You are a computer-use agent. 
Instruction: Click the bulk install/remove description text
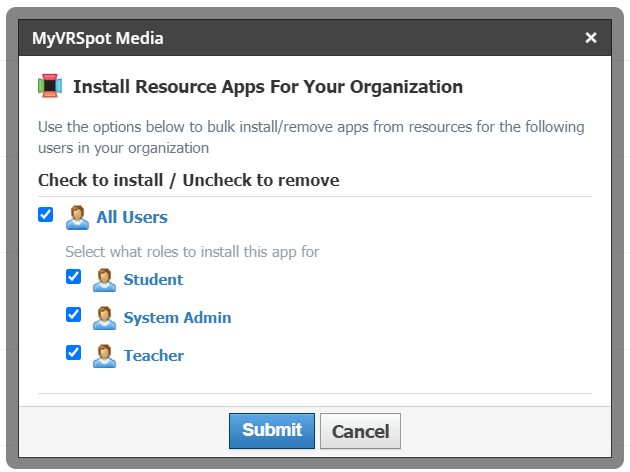[x=311, y=137]
